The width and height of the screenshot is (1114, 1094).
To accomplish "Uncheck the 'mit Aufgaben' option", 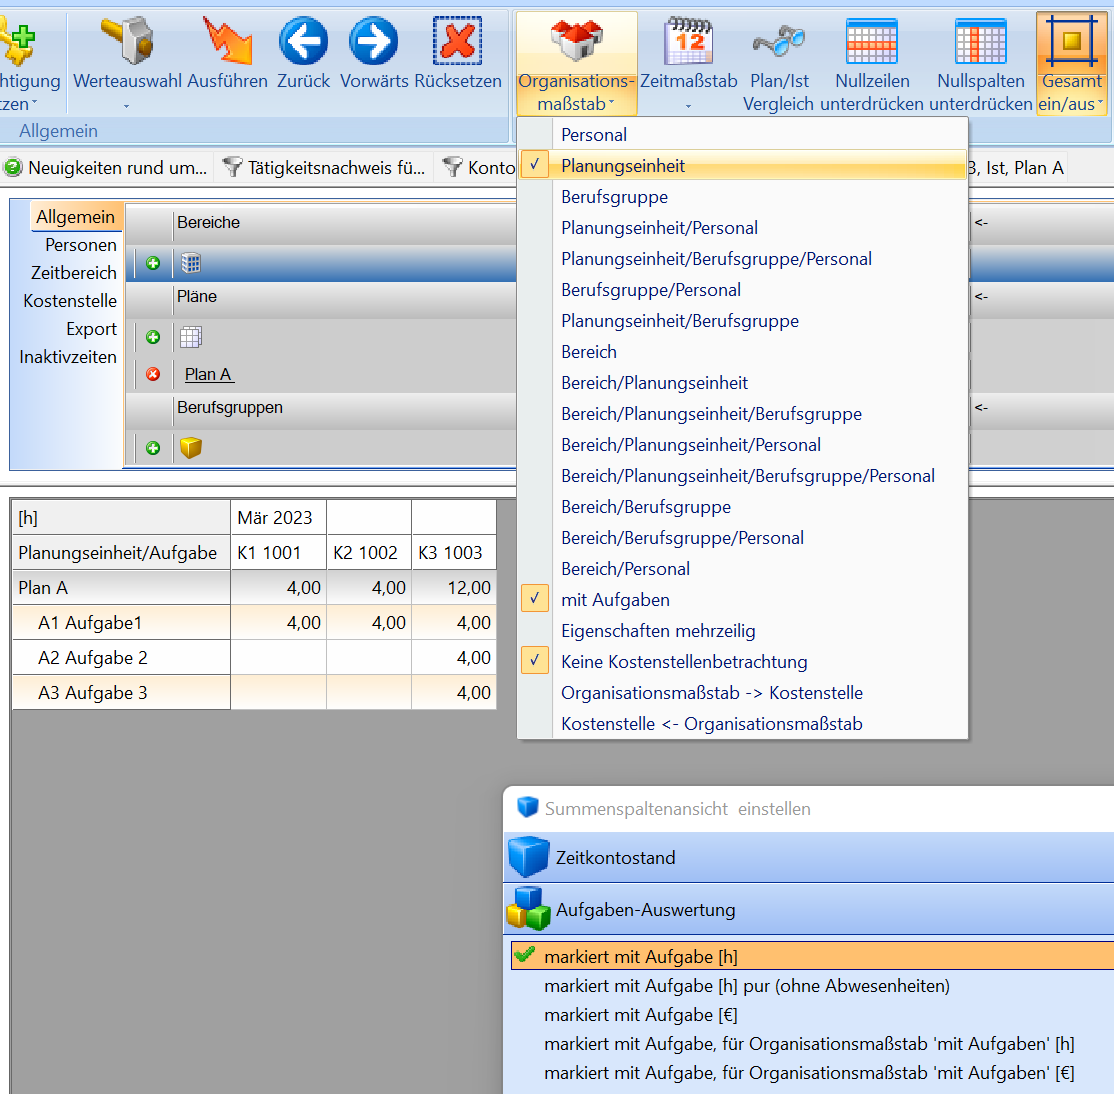I will coord(615,600).
